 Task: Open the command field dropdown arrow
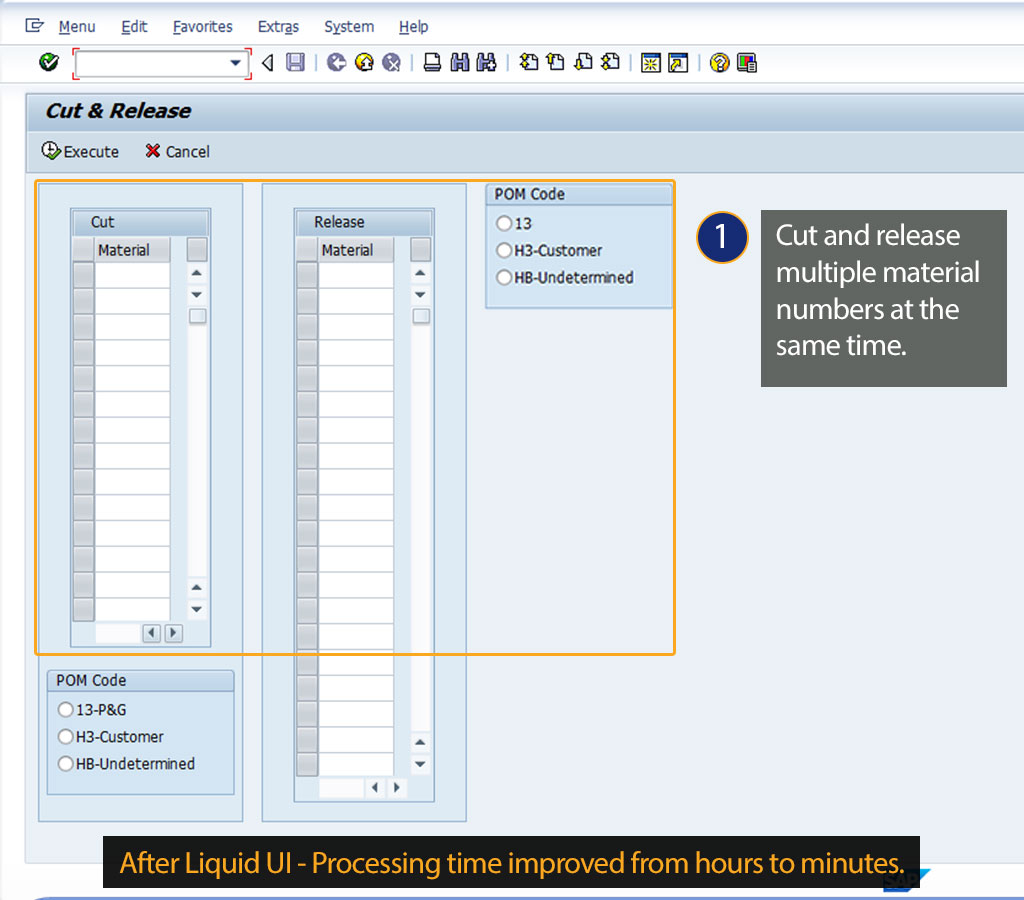click(236, 63)
